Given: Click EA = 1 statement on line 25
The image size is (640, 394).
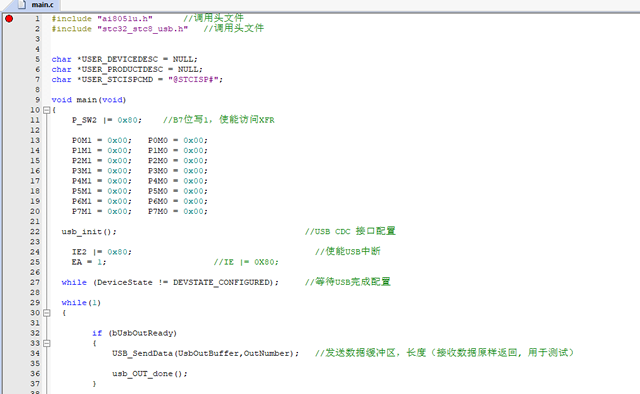Looking at the screenshot, I should [89, 262].
